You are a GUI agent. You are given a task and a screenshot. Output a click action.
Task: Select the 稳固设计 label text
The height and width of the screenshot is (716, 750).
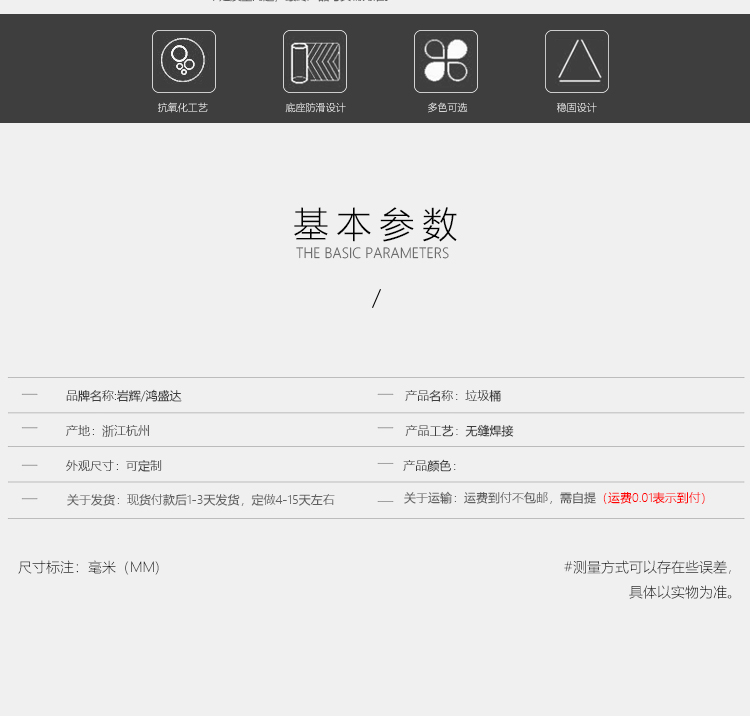click(577, 107)
